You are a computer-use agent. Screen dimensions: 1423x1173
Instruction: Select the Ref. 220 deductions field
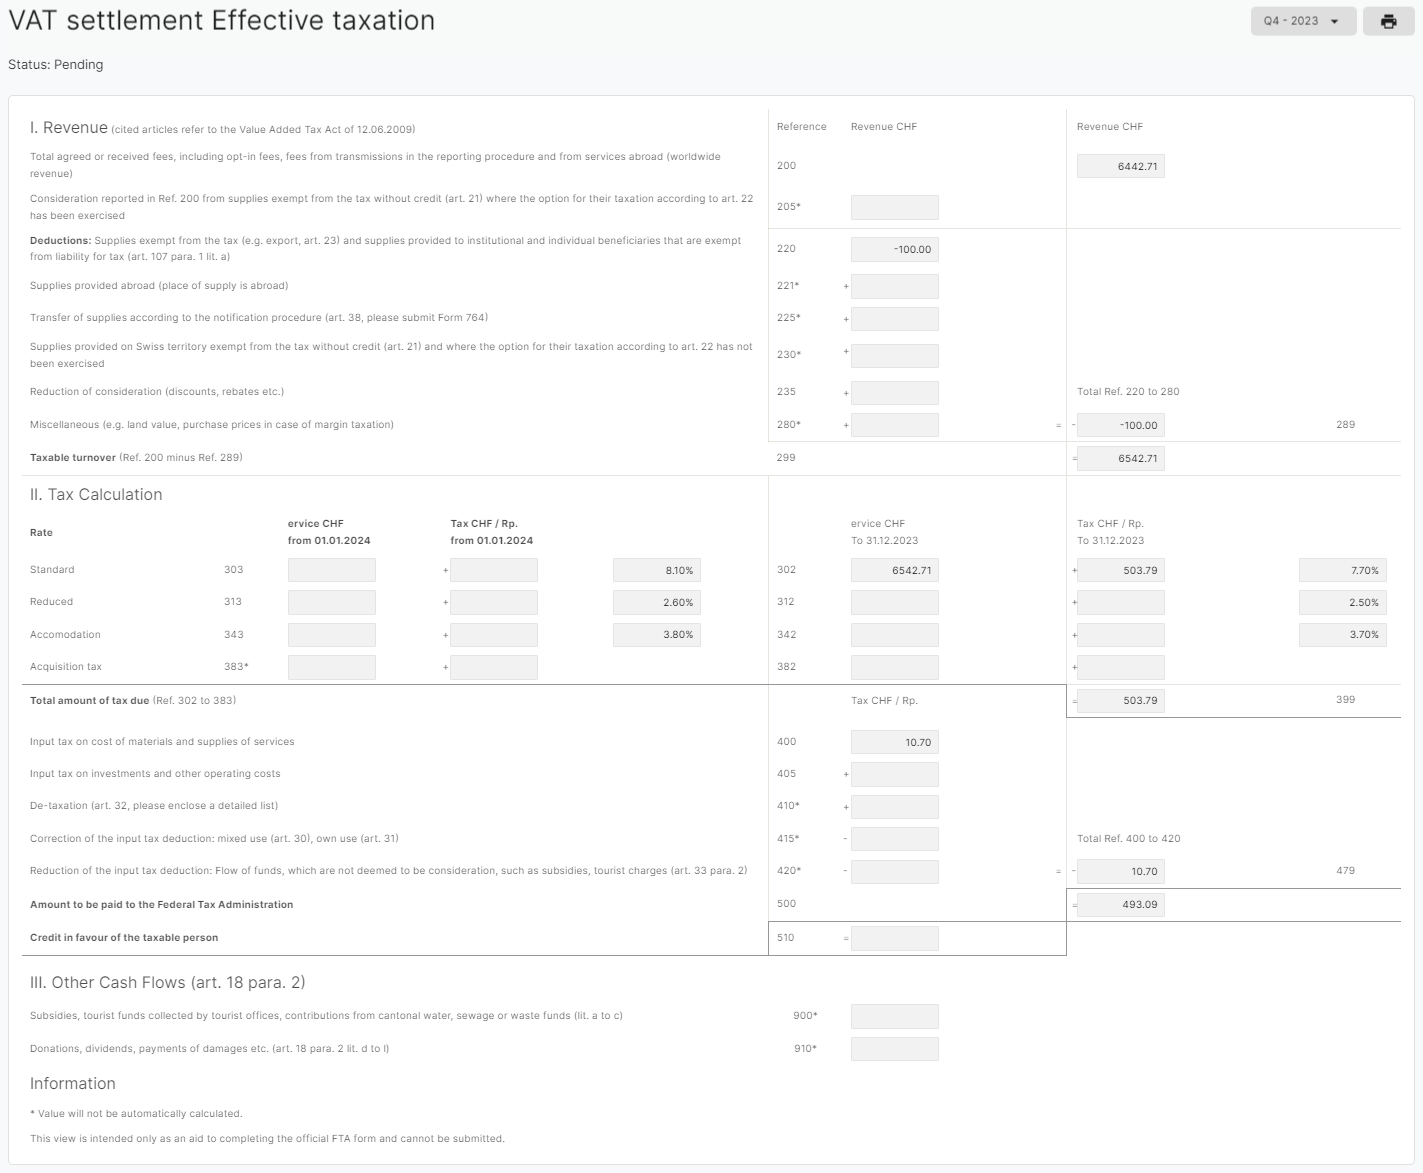[x=894, y=249]
